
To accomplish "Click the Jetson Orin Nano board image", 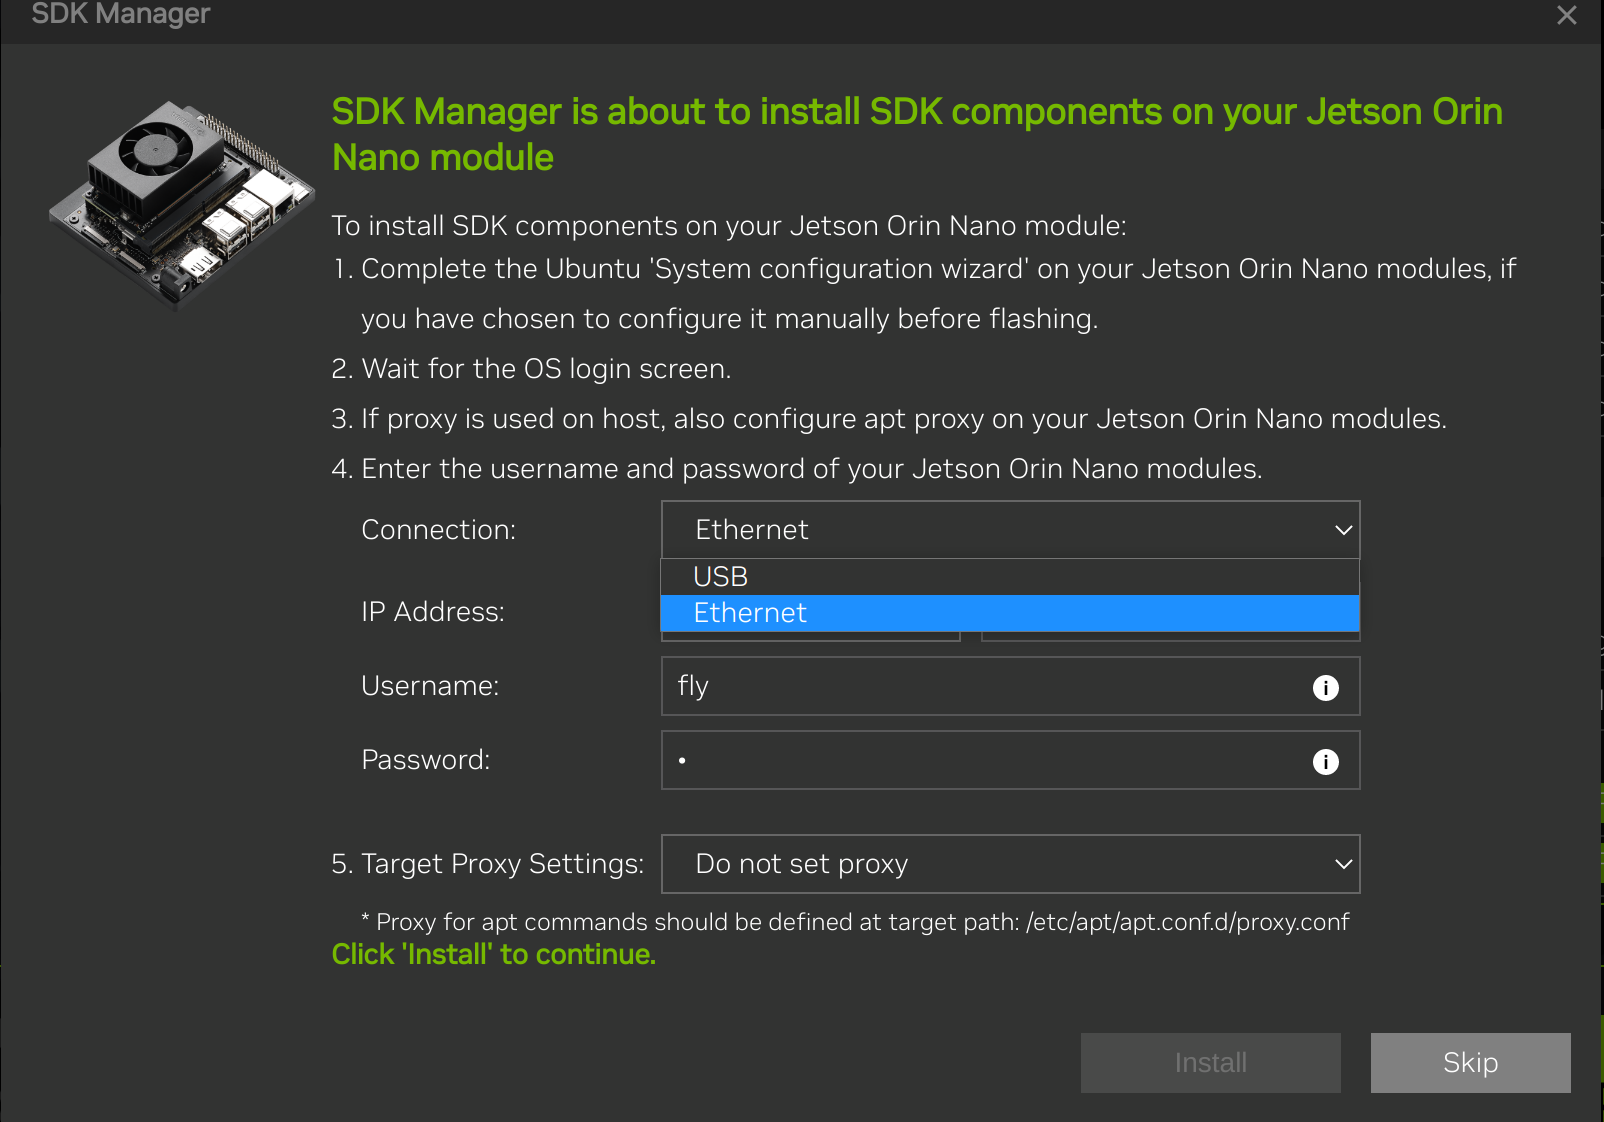I will point(182,205).
